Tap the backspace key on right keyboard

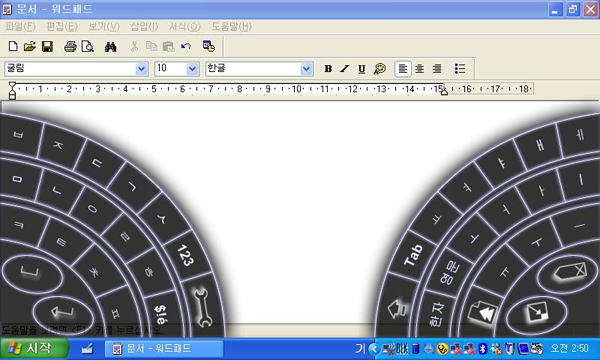[x=567, y=274]
